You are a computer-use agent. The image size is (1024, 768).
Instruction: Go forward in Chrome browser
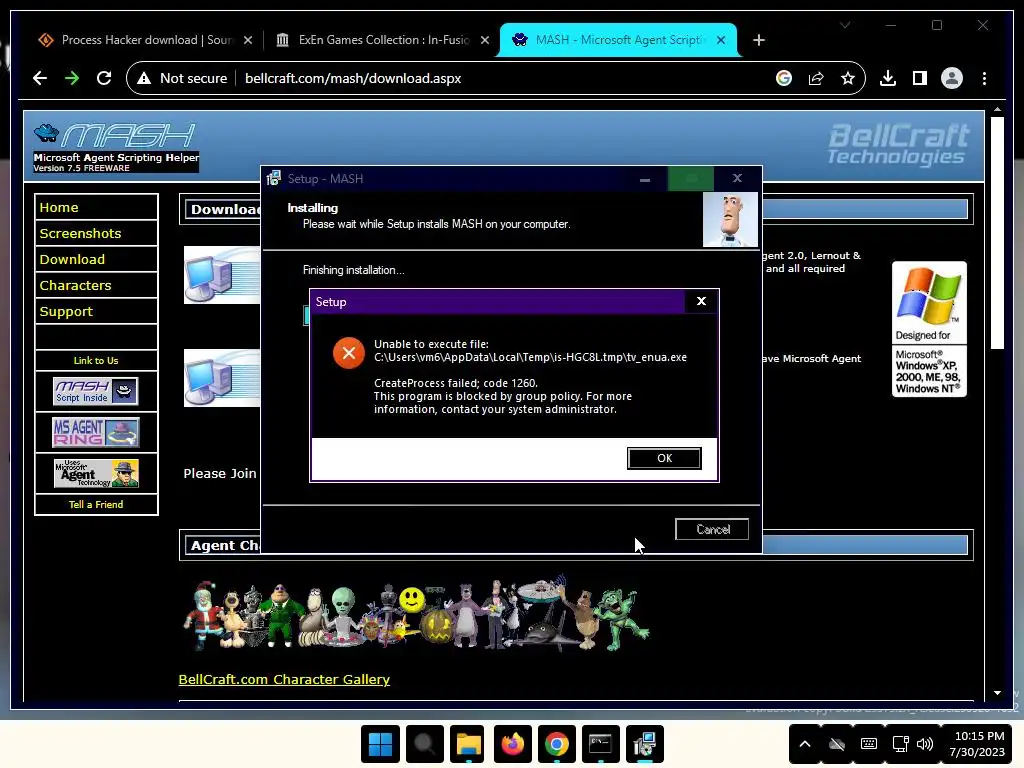72,78
